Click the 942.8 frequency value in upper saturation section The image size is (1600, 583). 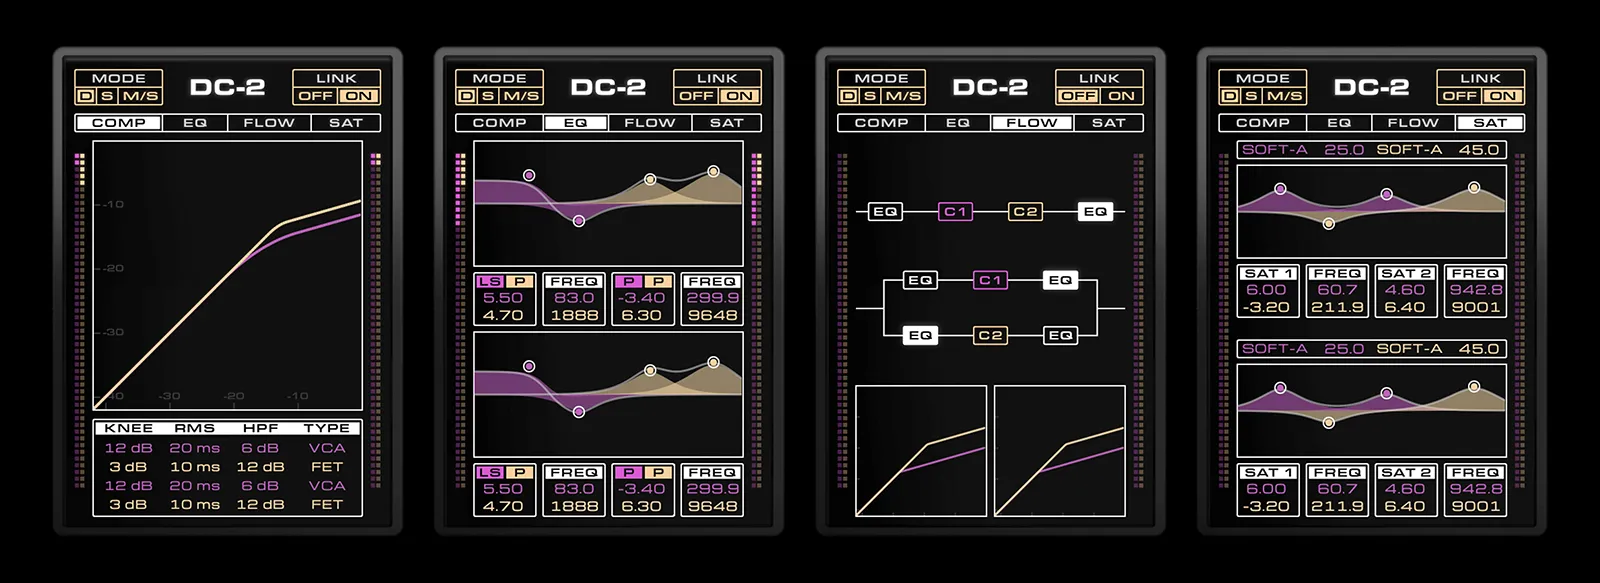(1475, 290)
